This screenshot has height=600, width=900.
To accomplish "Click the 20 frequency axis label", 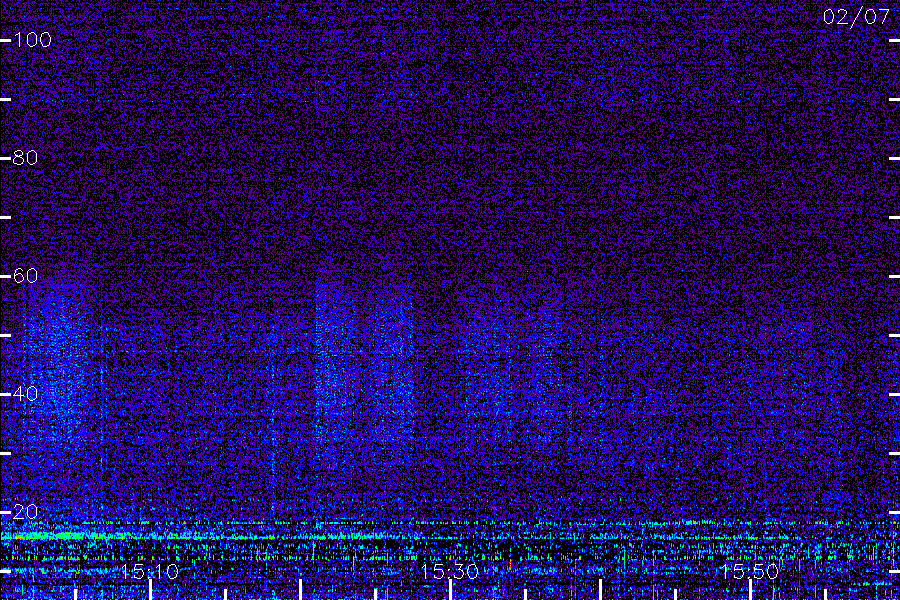I will 25,512.
